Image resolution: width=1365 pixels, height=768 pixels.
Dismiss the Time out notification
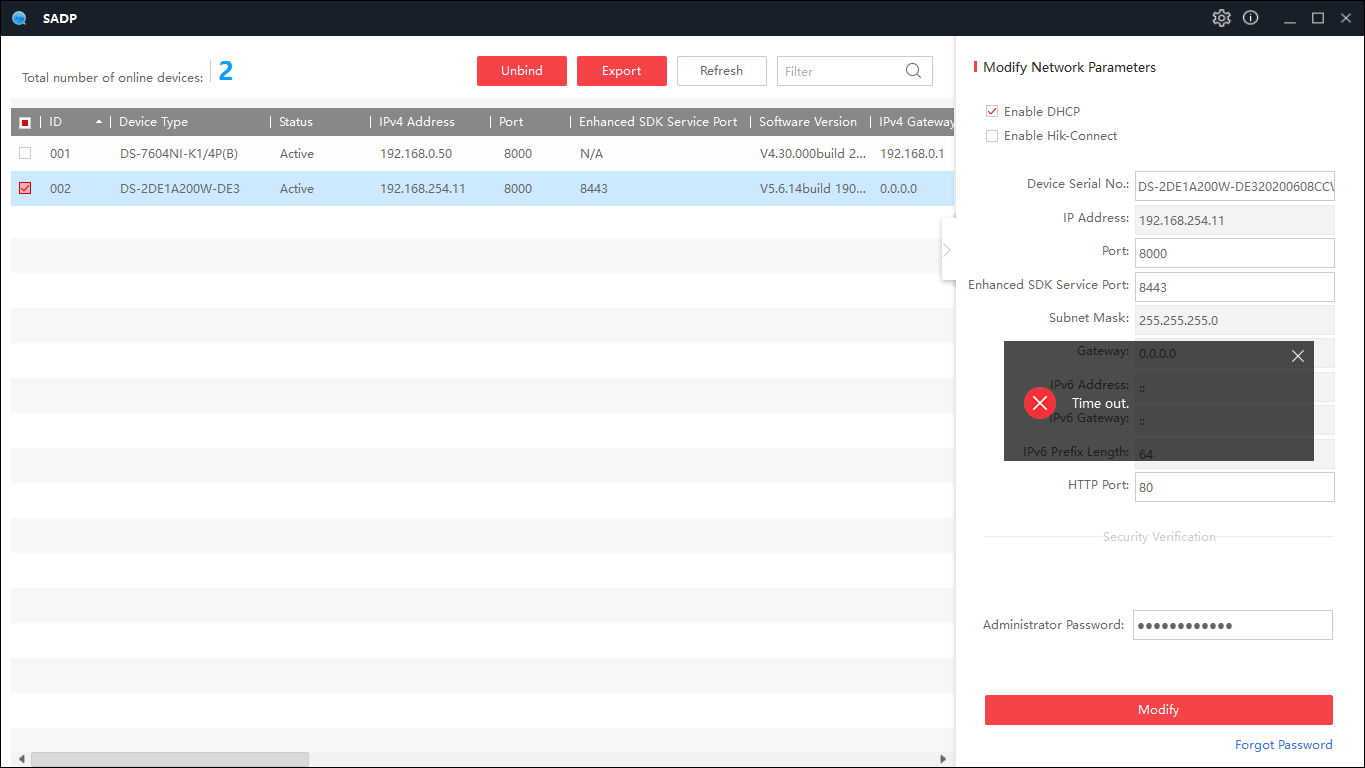pos(1298,356)
